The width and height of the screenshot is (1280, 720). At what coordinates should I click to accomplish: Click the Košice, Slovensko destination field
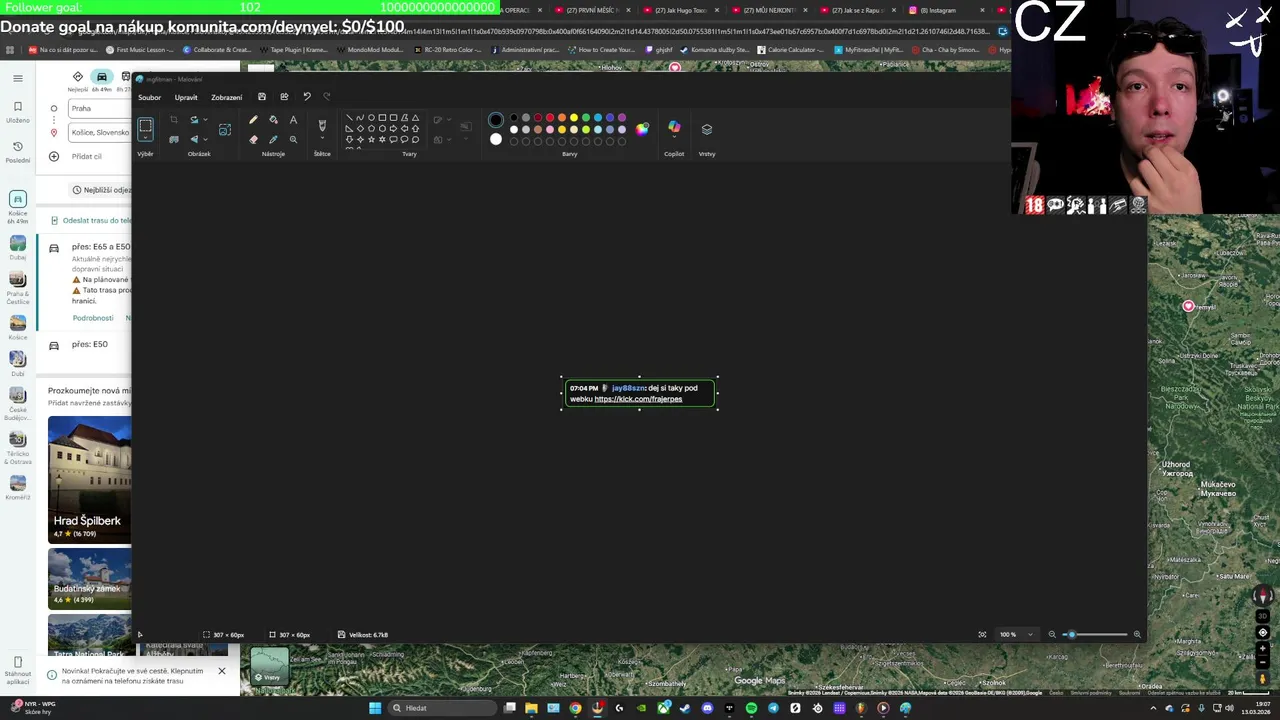(x=100, y=132)
